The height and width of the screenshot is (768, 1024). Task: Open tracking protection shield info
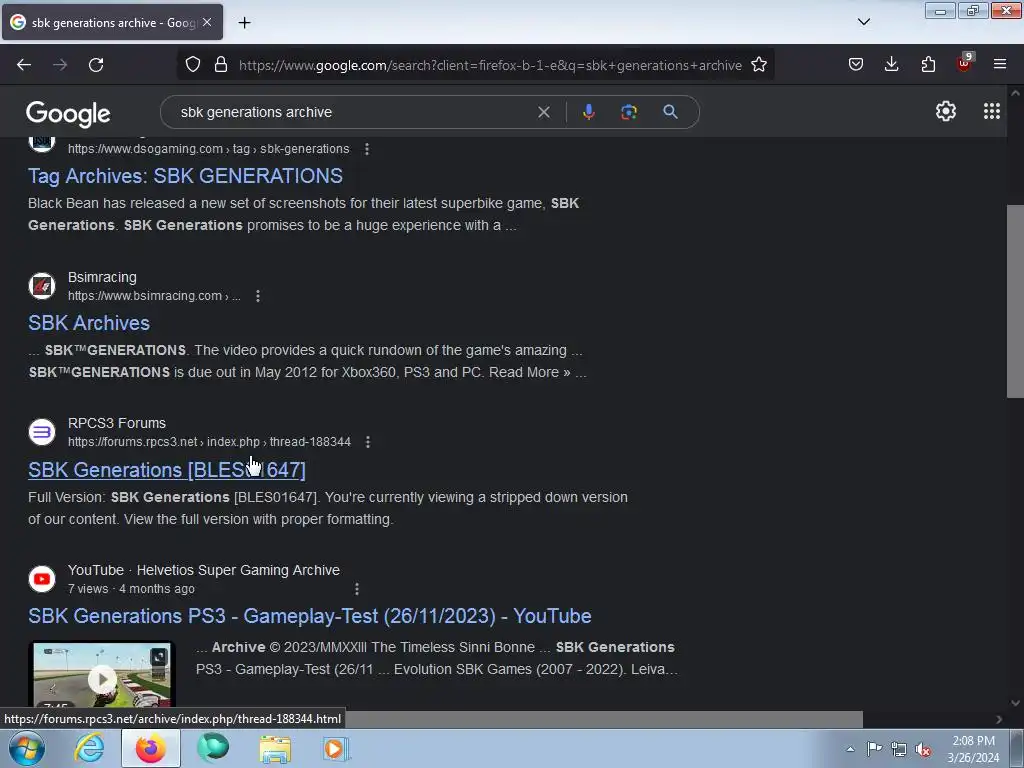pyautogui.click(x=193, y=65)
